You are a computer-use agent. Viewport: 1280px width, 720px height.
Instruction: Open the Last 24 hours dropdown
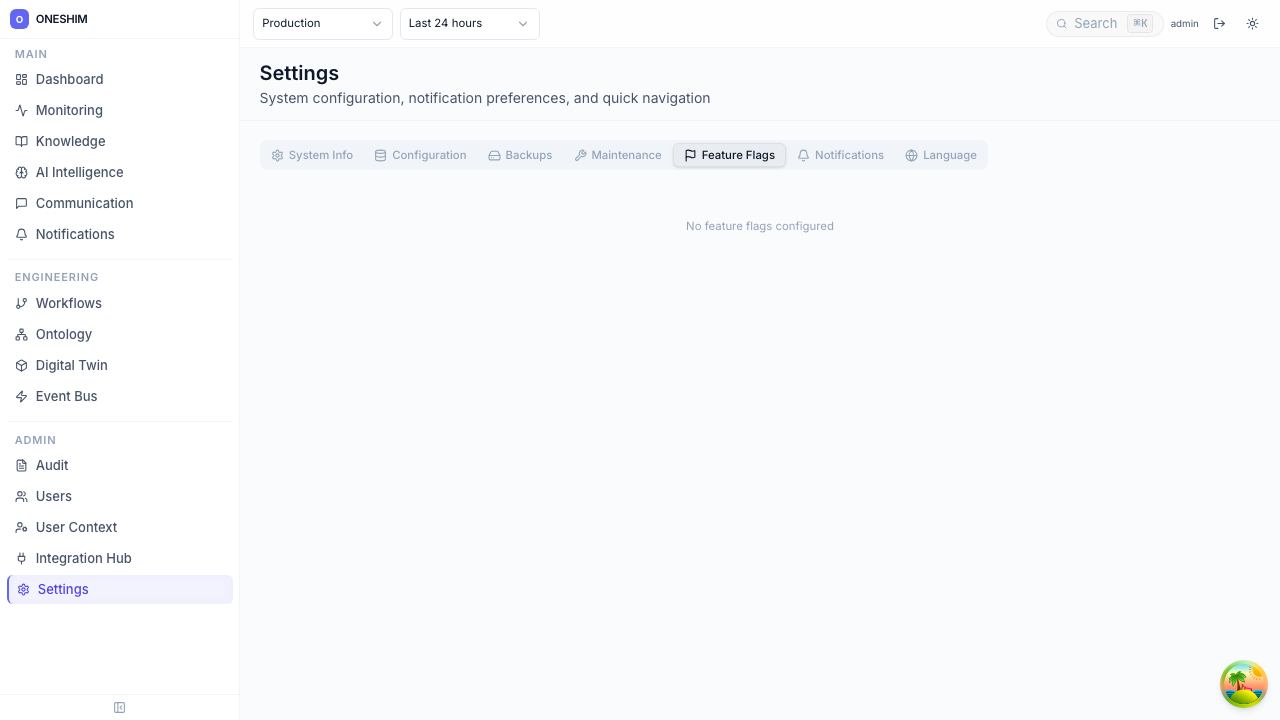(x=469, y=23)
